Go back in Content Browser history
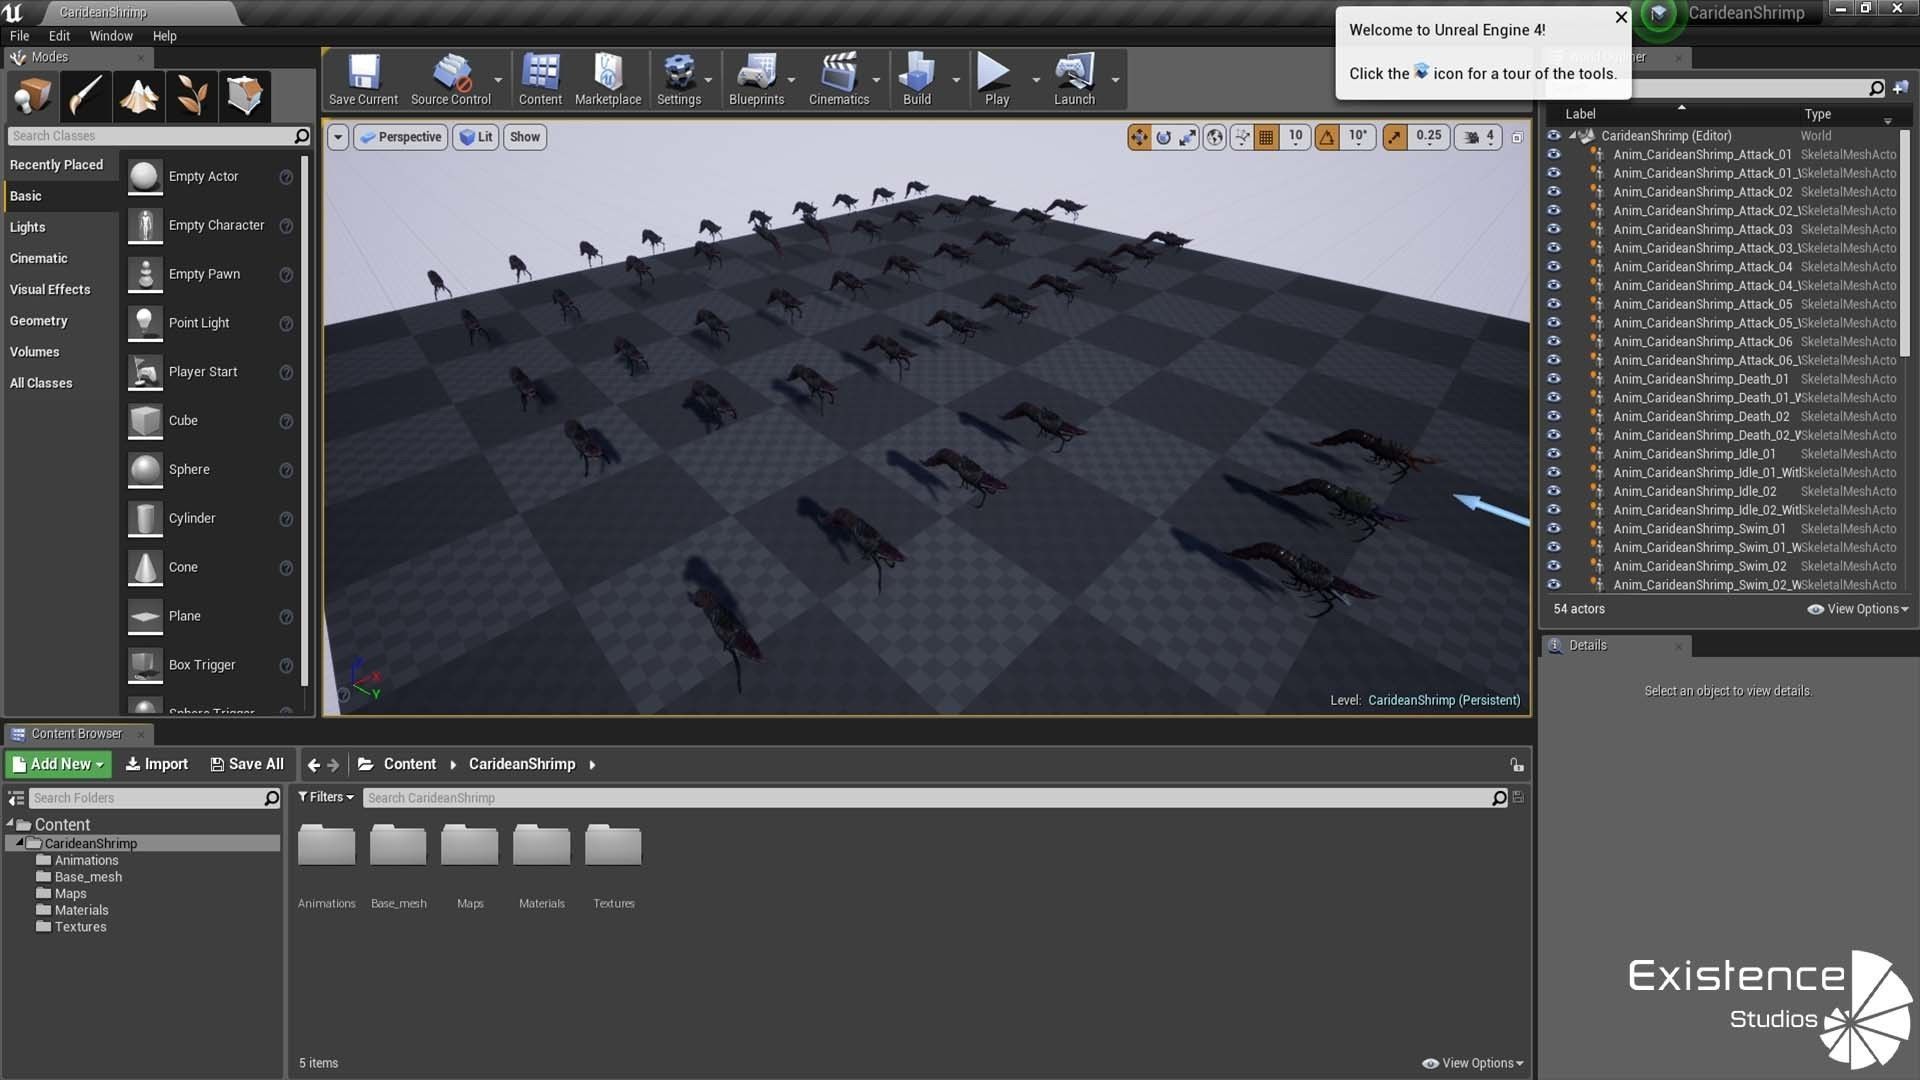1920x1080 pixels. (314, 765)
